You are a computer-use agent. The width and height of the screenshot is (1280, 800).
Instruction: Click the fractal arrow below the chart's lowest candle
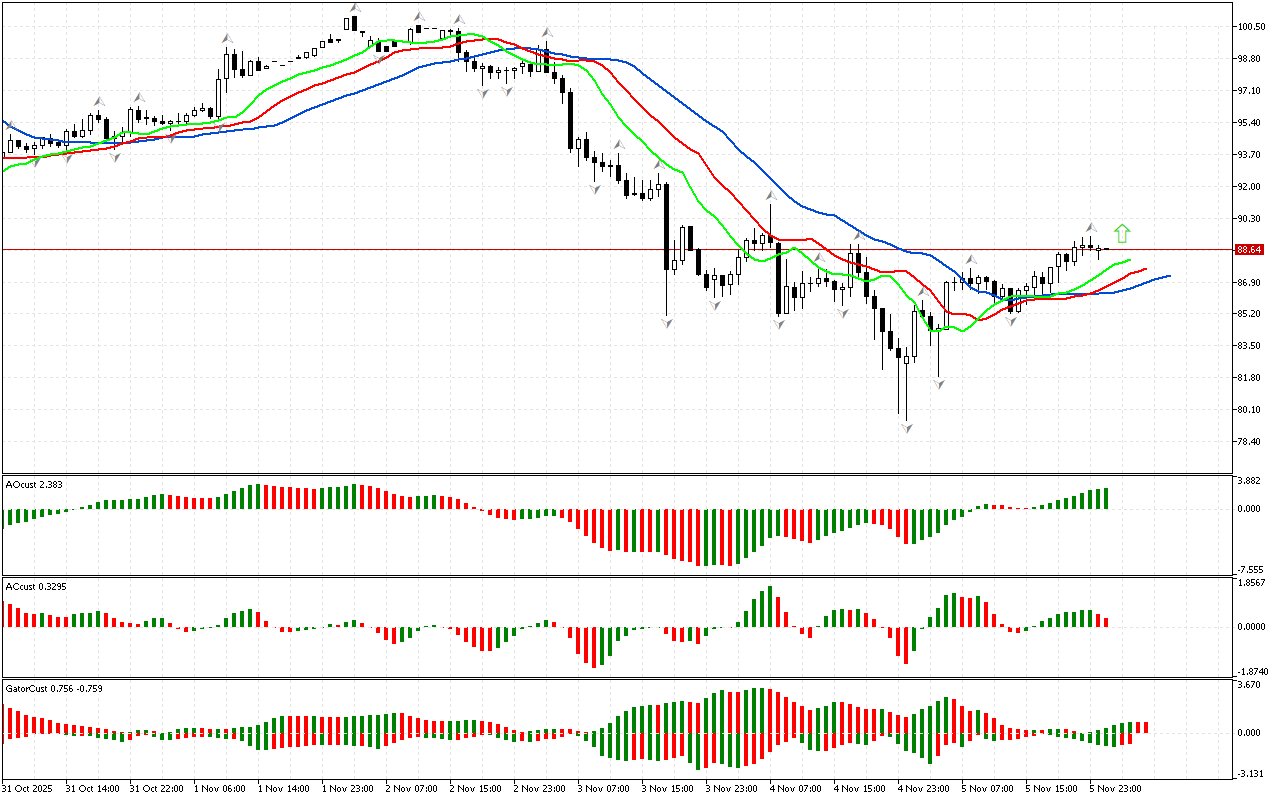(x=906, y=428)
